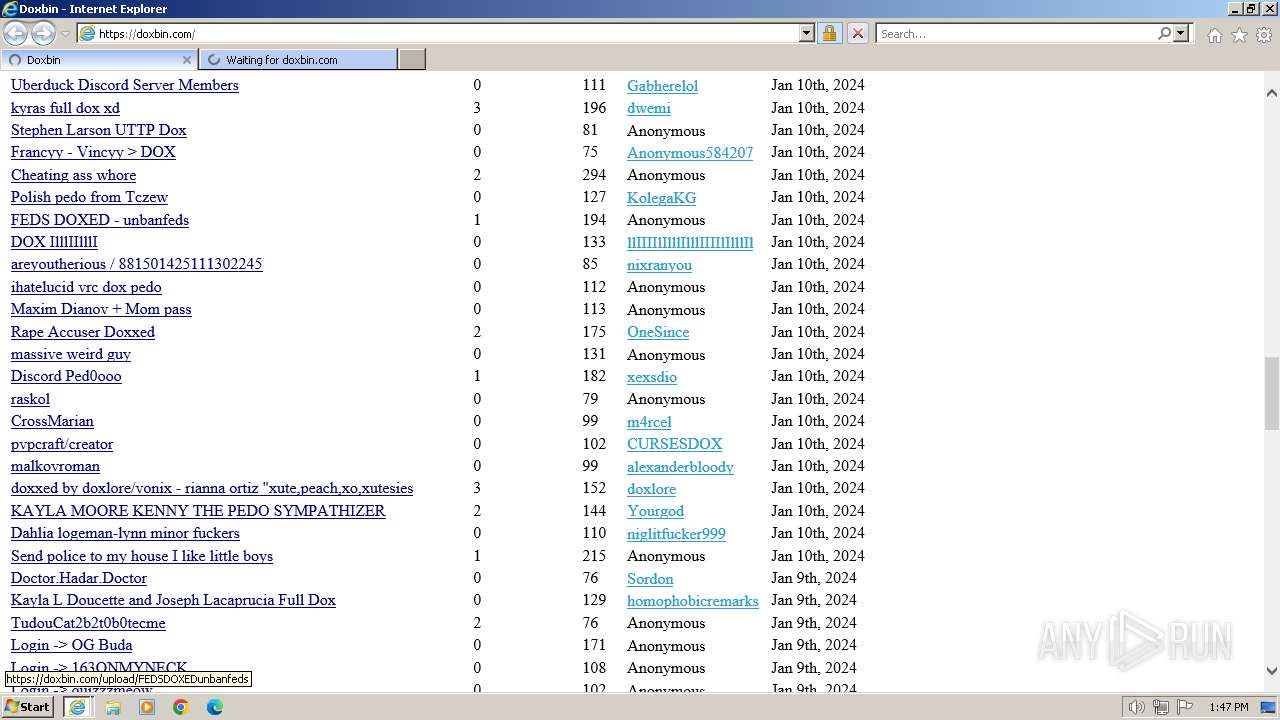This screenshot has width=1280, height=720.
Task: Open the media player taskbar icon
Action: click(147, 707)
